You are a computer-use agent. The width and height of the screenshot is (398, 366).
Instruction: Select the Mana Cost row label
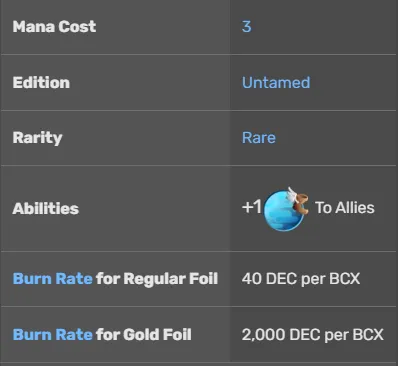[x=54, y=27]
